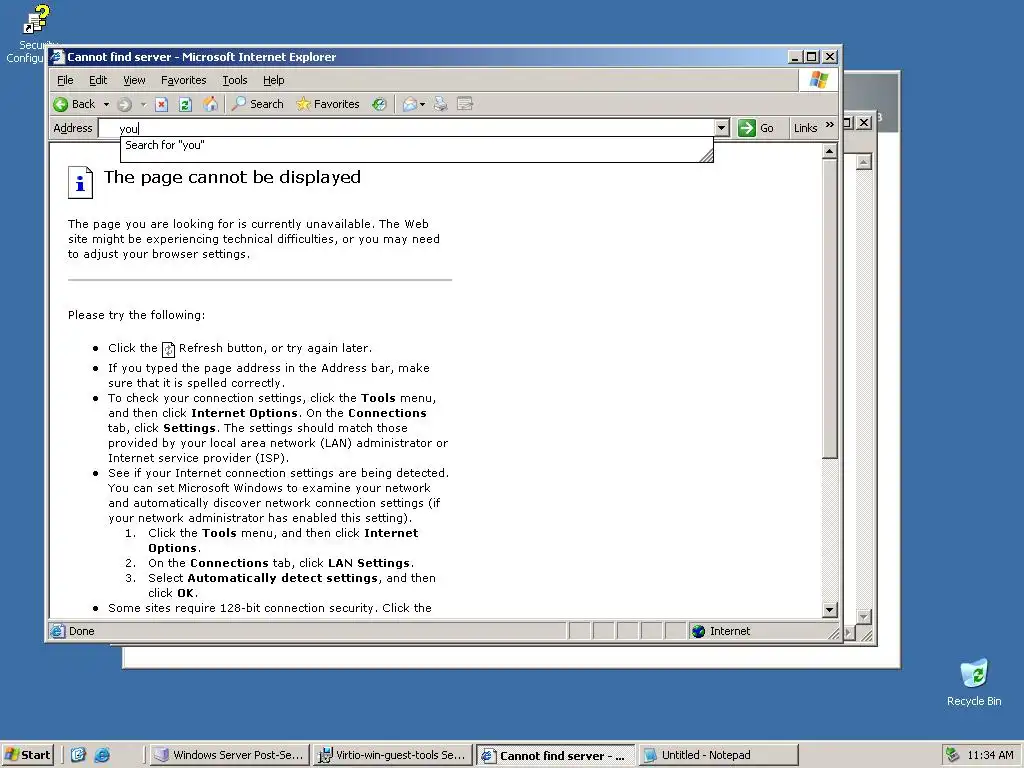Click the History toolbar icon

[x=379, y=104]
